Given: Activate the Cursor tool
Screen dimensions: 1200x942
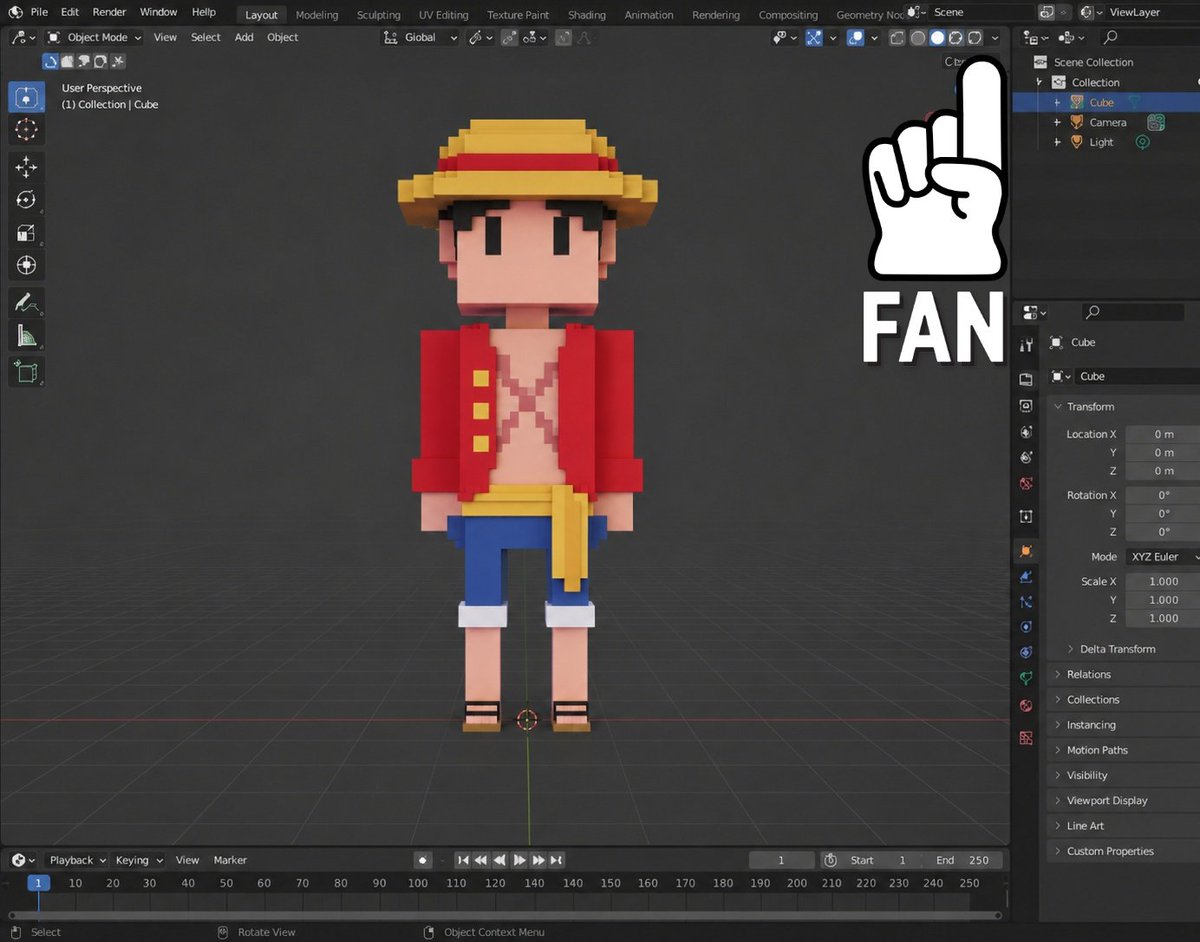Looking at the screenshot, I should 26,130.
